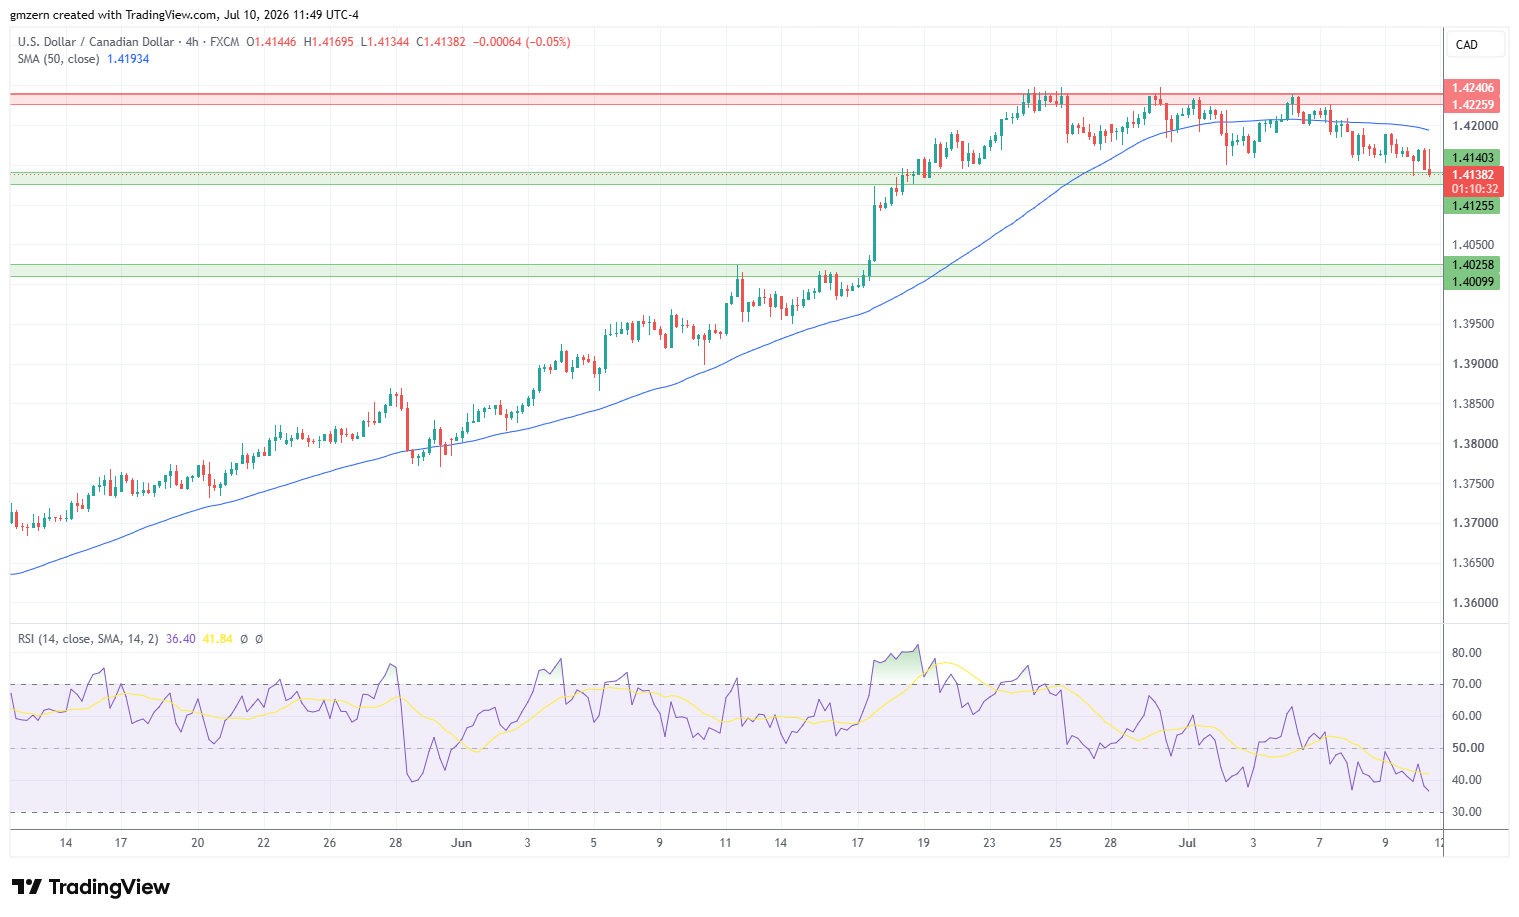The height and width of the screenshot is (917, 1519).
Task: Click the open price value O1.41446
Action: (271, 42)
